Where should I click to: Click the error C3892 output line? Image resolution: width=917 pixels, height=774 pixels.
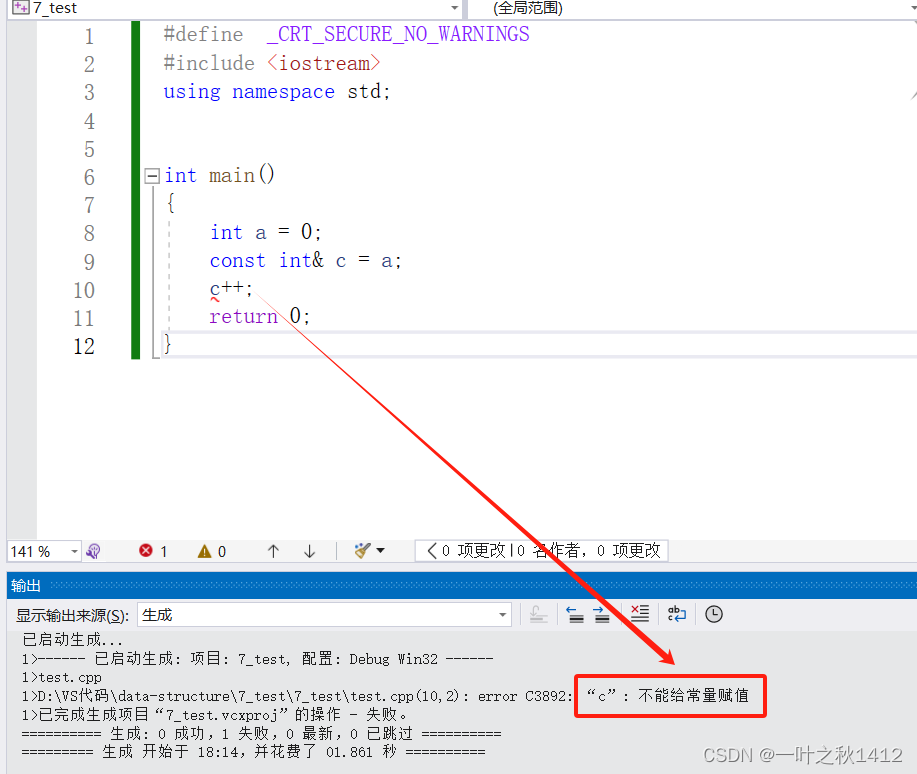[385, 696]
